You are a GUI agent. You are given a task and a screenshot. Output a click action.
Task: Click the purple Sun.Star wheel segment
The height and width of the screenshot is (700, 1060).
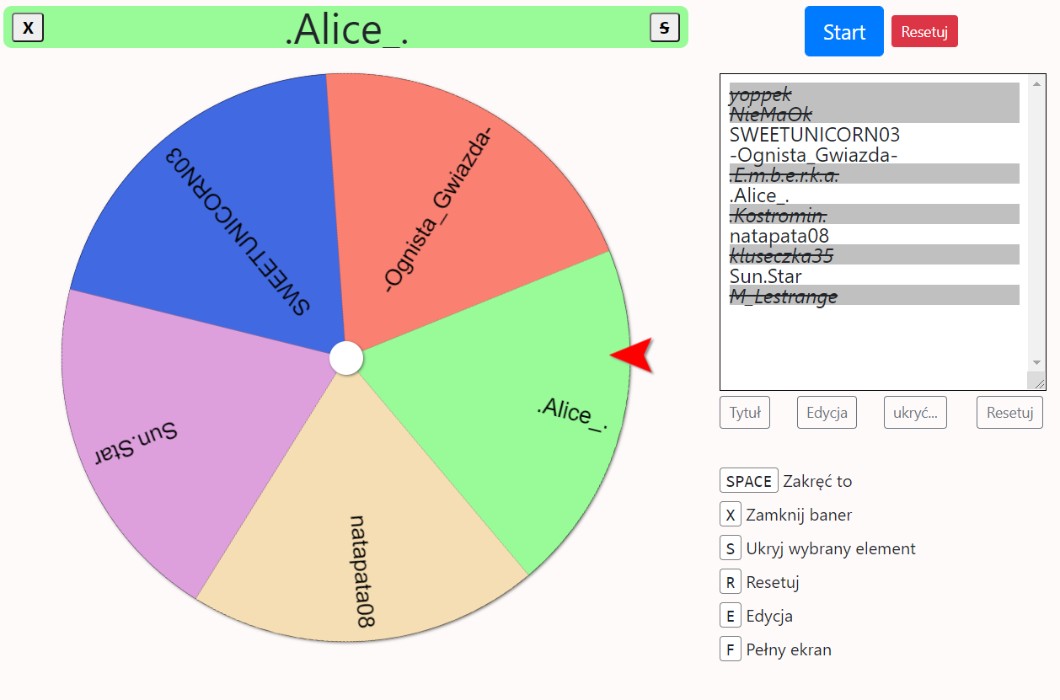(170, 430)
